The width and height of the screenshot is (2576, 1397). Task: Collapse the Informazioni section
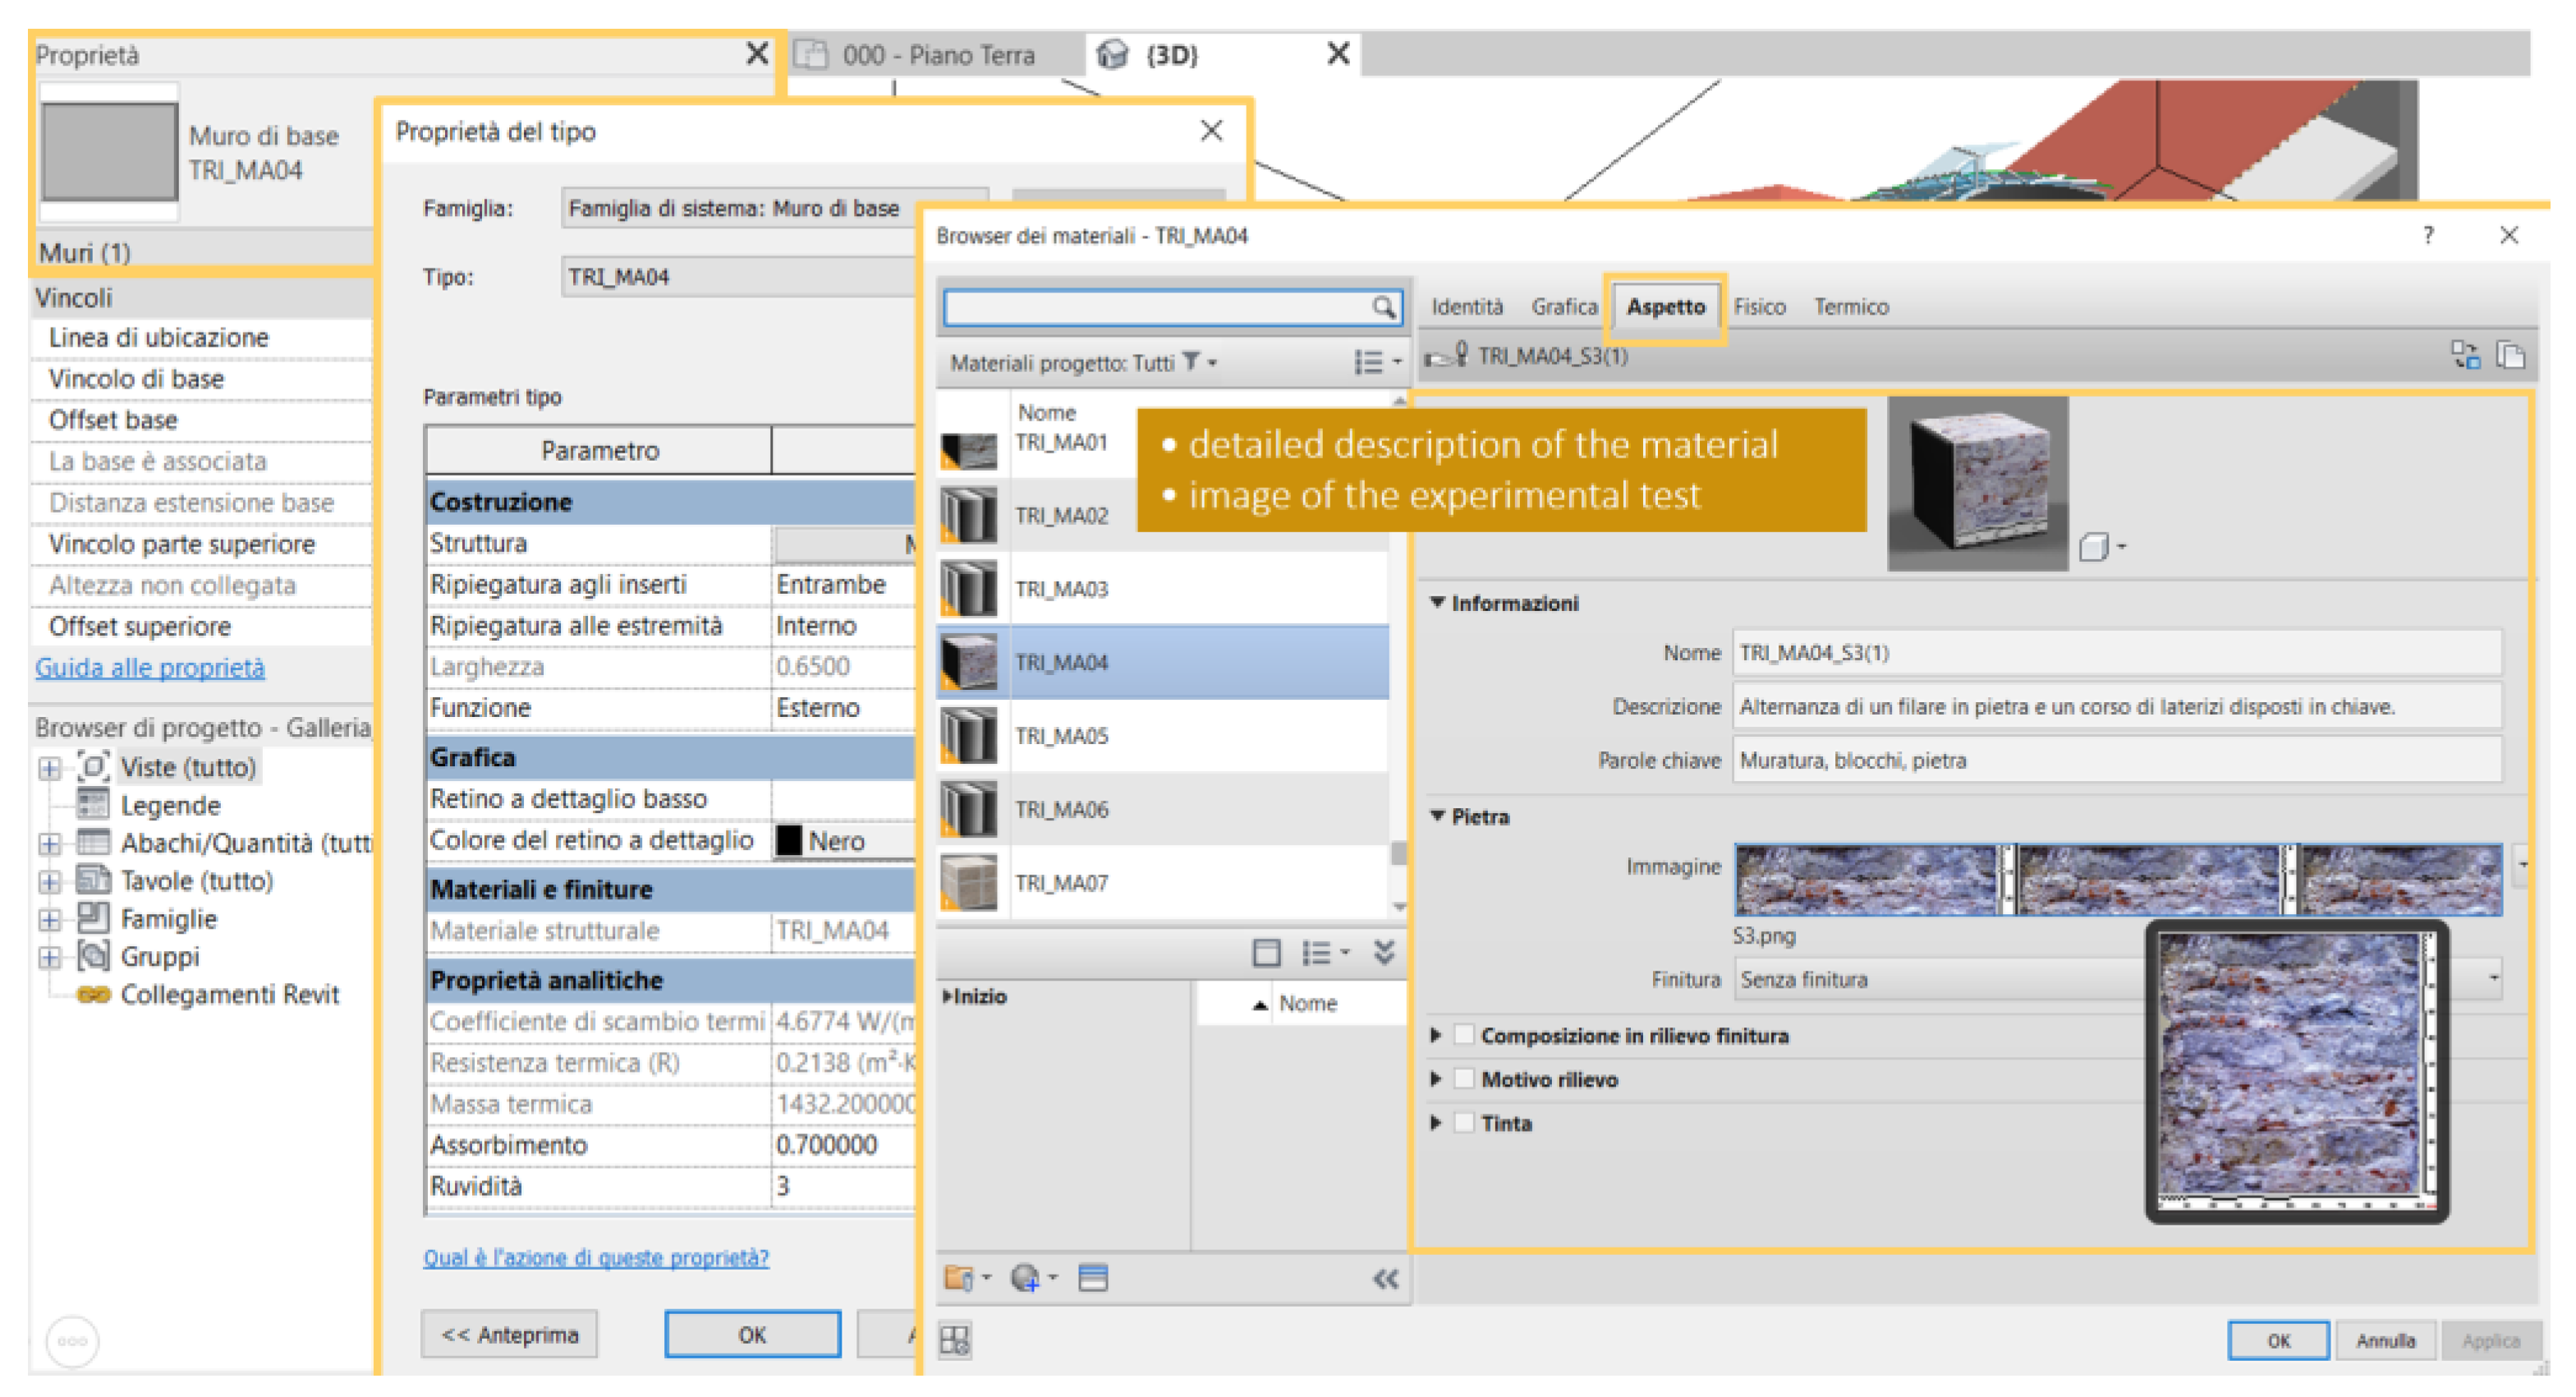[1438, 603]
